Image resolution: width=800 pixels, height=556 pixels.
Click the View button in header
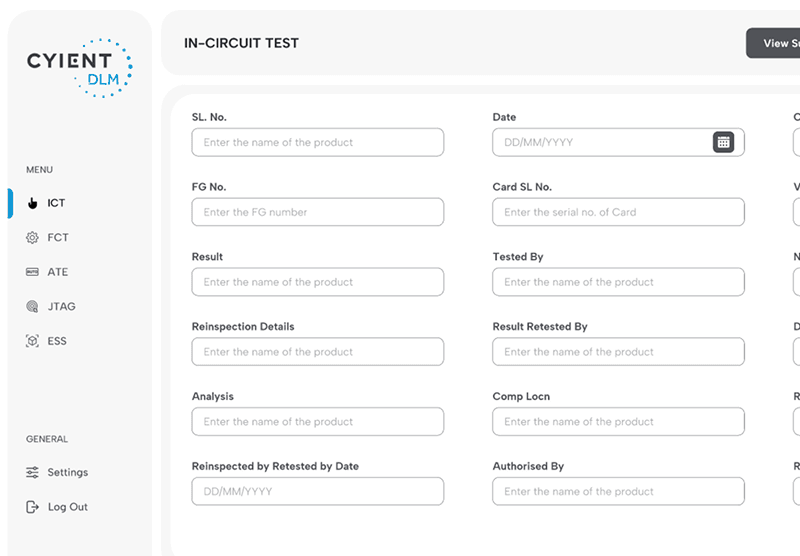(773, 43)
